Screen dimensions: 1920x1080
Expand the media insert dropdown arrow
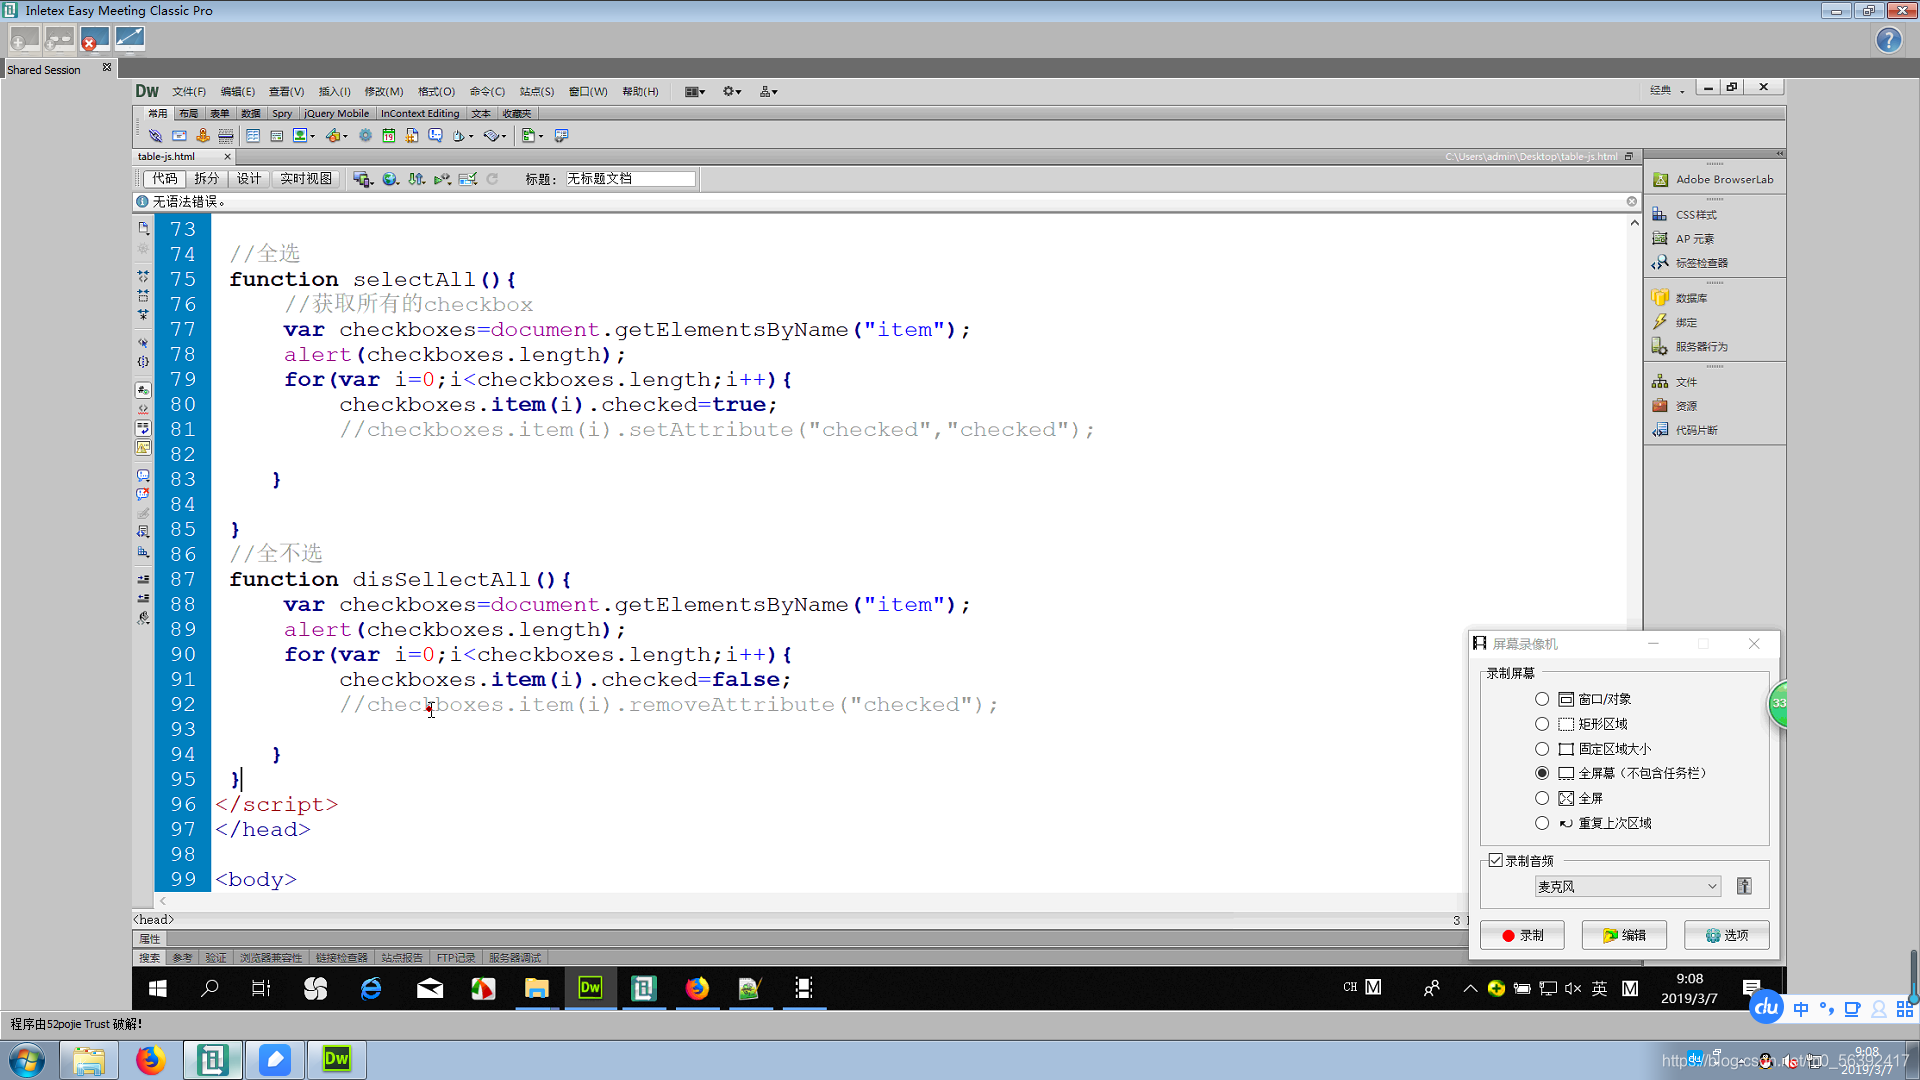tap(345, 136)
